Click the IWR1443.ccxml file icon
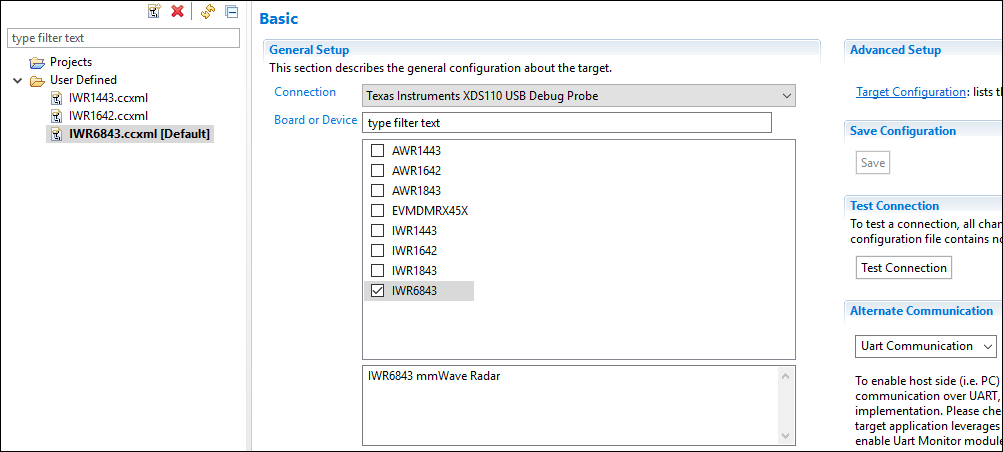 tap(57, 98)
